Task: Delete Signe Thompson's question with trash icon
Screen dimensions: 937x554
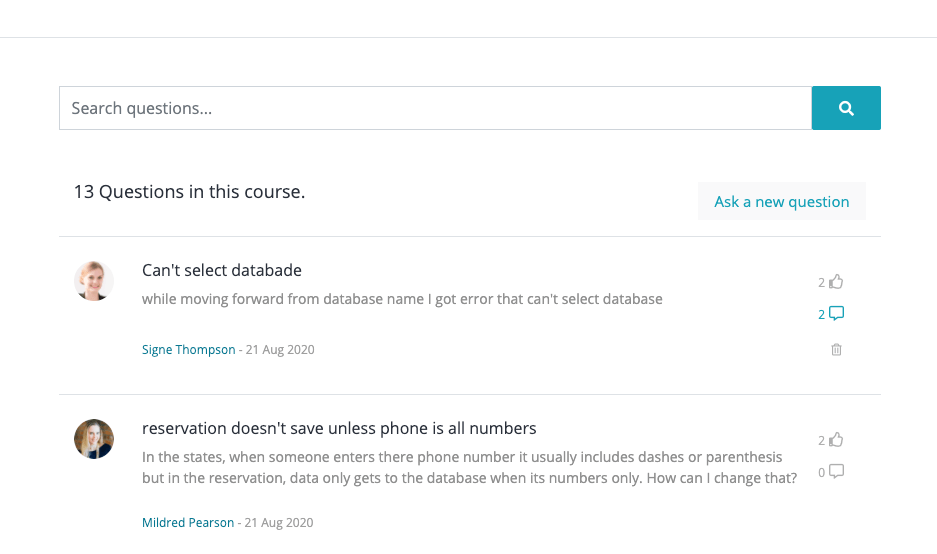Action: coord(837,350)
